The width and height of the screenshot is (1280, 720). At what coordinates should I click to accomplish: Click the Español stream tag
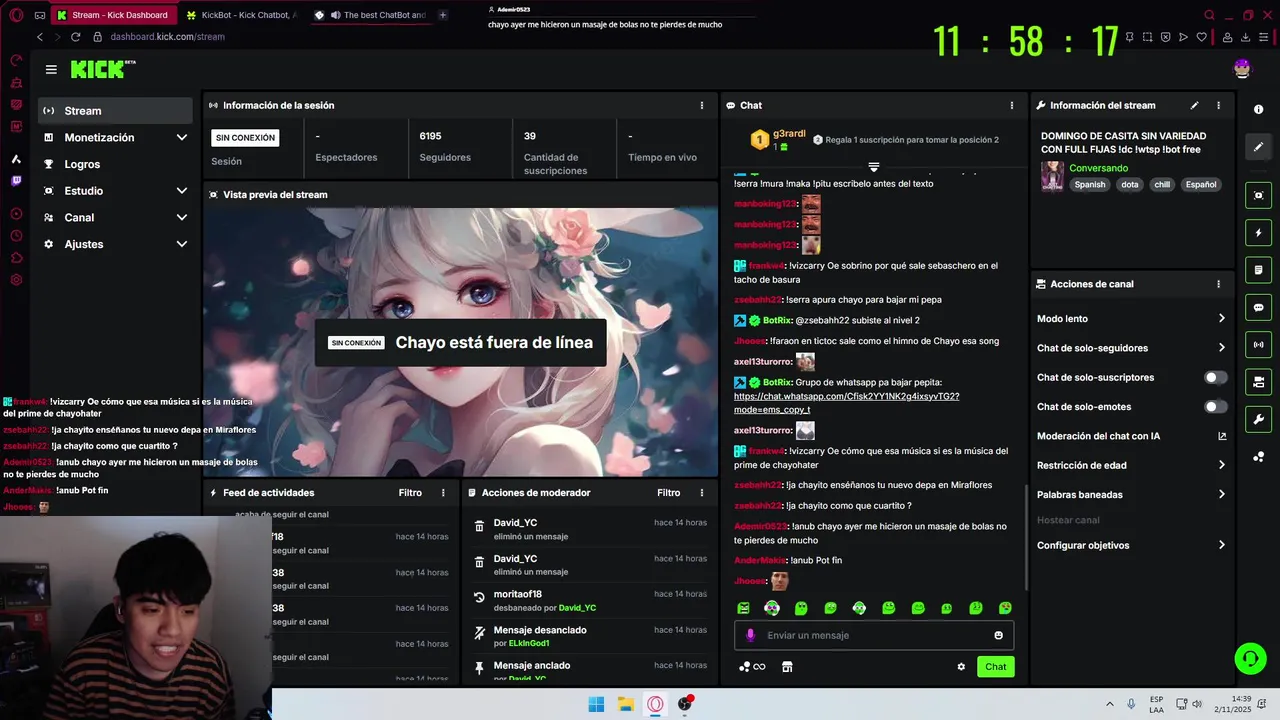click(1201, 185)
